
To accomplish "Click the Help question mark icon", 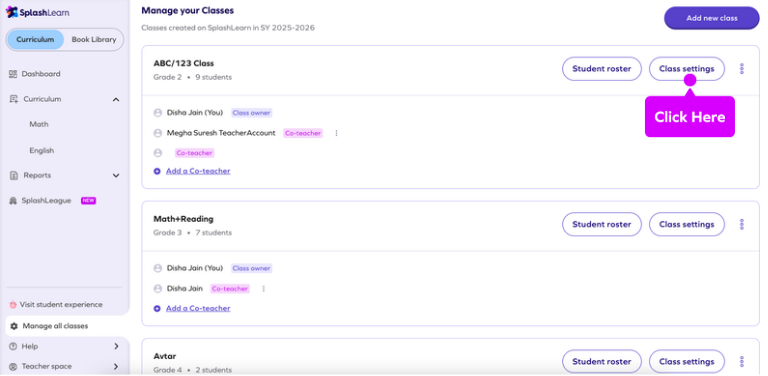I will [13, 346].
